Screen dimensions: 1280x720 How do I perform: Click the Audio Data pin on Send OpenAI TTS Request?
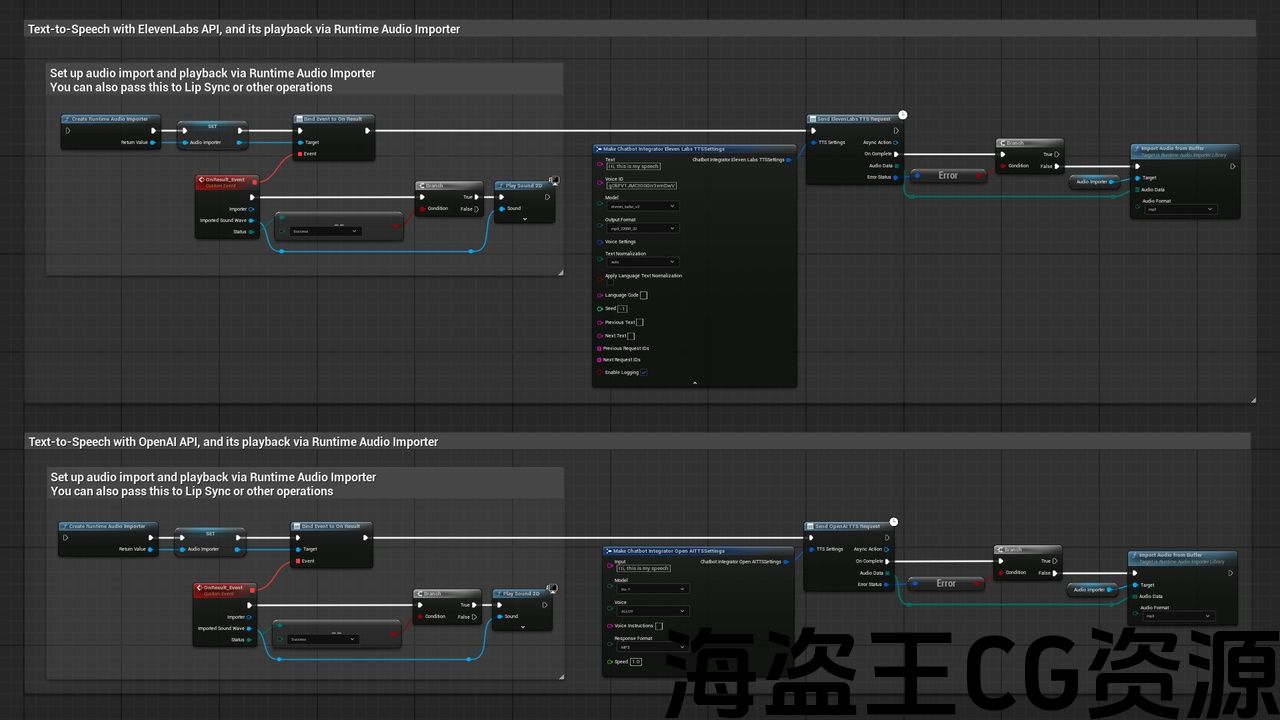coord(887,573)
